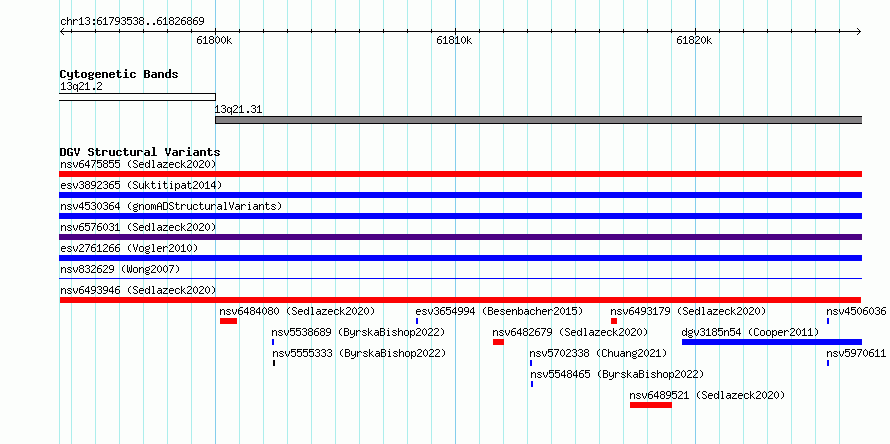
Task: Select the purple bar under nsv6576031
Action: click(461, 237)
